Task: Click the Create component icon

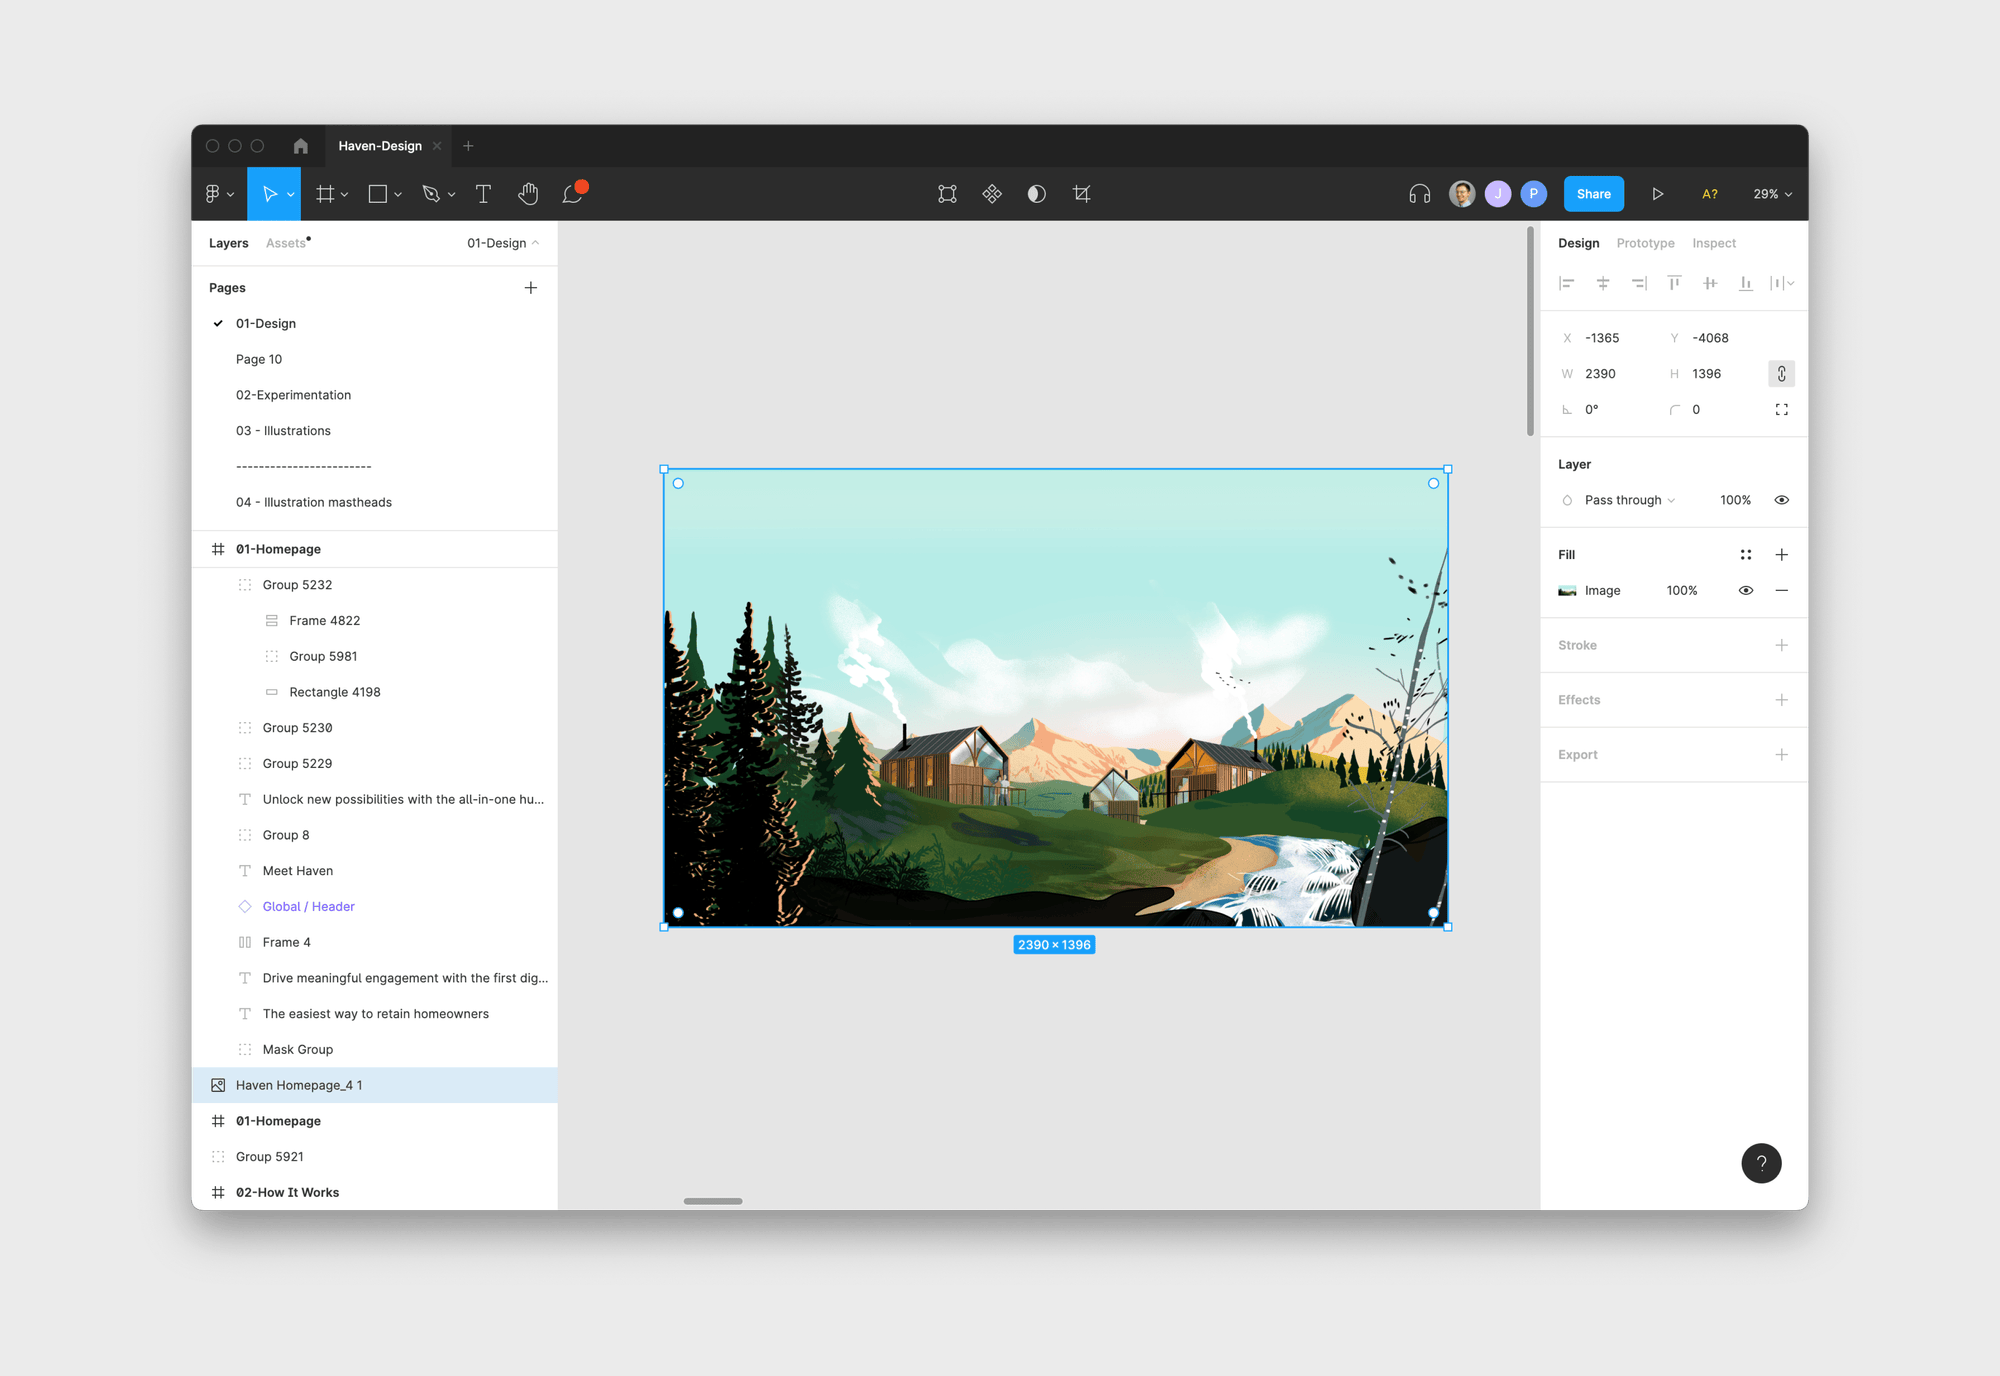Action: (992, 194)
